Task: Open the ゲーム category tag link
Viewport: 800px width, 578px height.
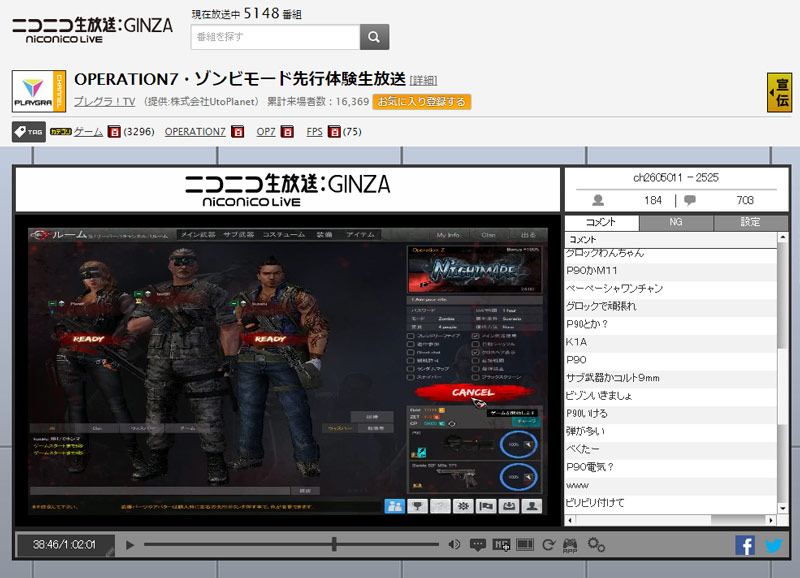Action: pos(88,132)
